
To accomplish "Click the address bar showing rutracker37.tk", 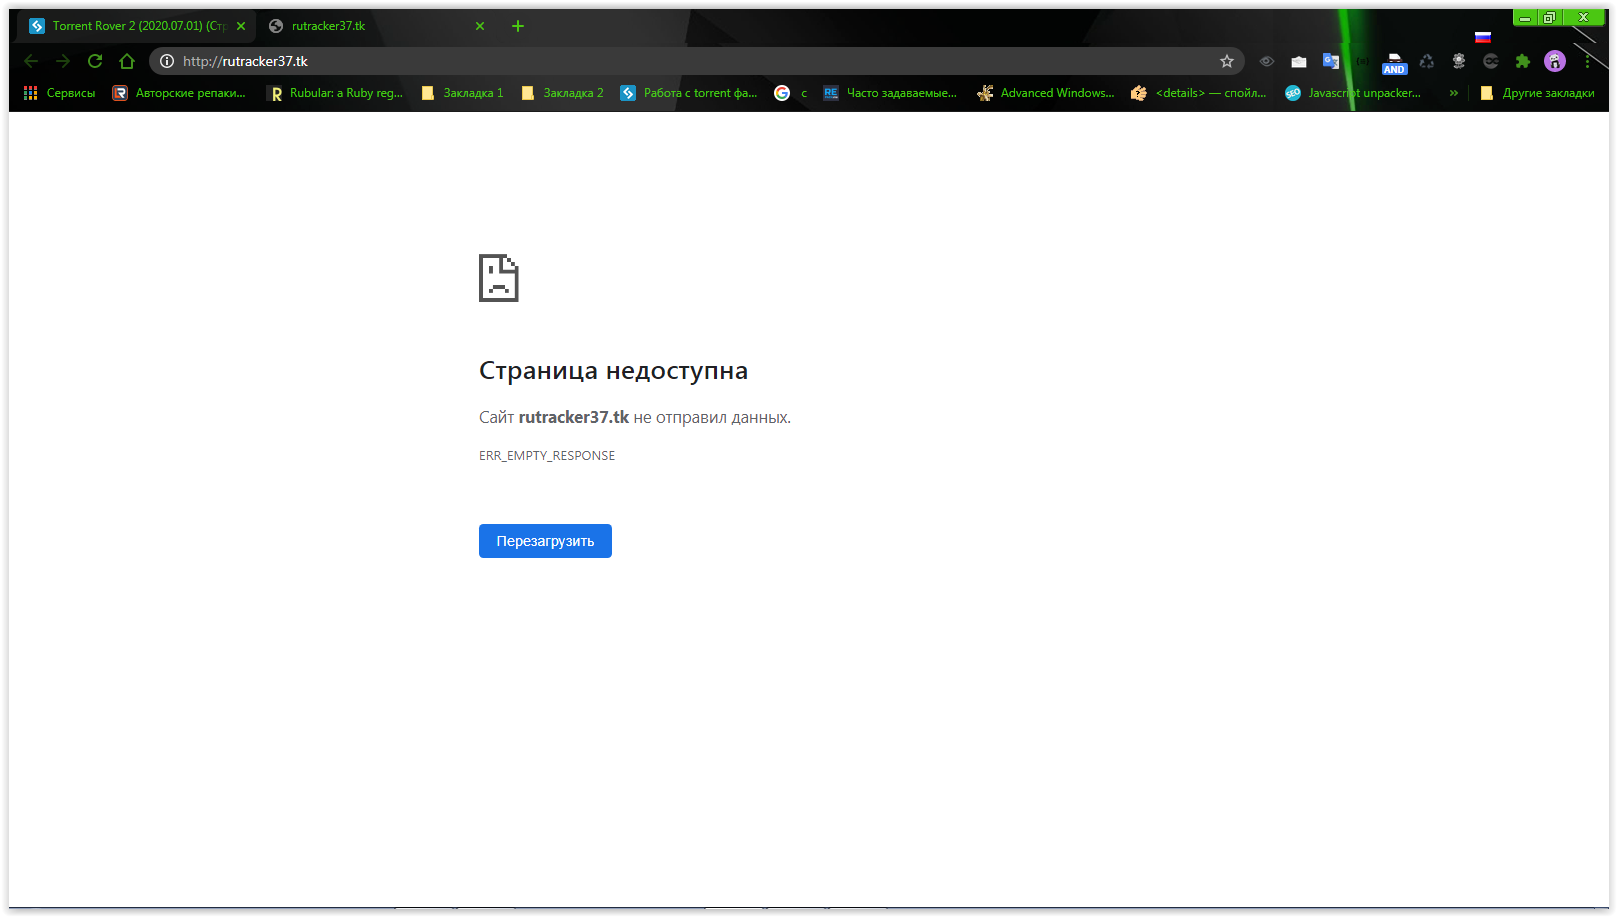I will coord(690,61).
